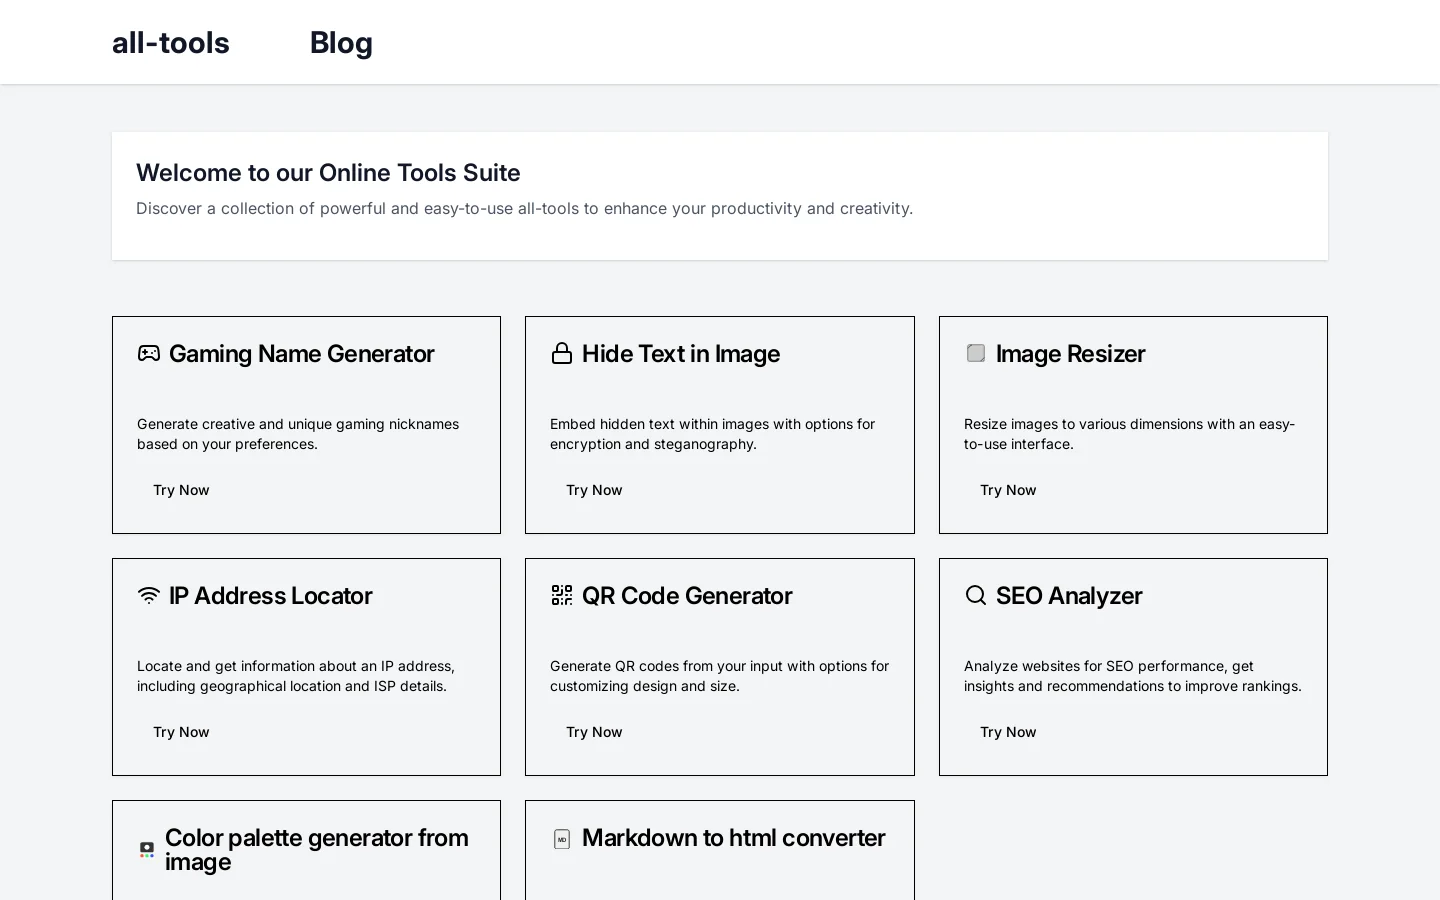Click the 'Embed hidden text within images' description
Screen dimensions: 1440x900
(712, 434)
